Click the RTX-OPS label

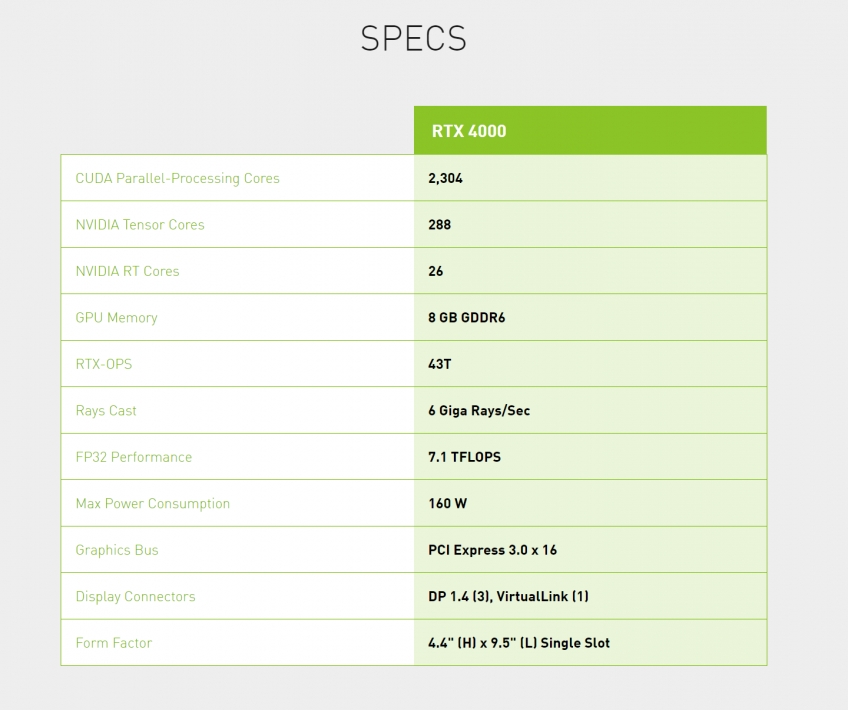103,364
